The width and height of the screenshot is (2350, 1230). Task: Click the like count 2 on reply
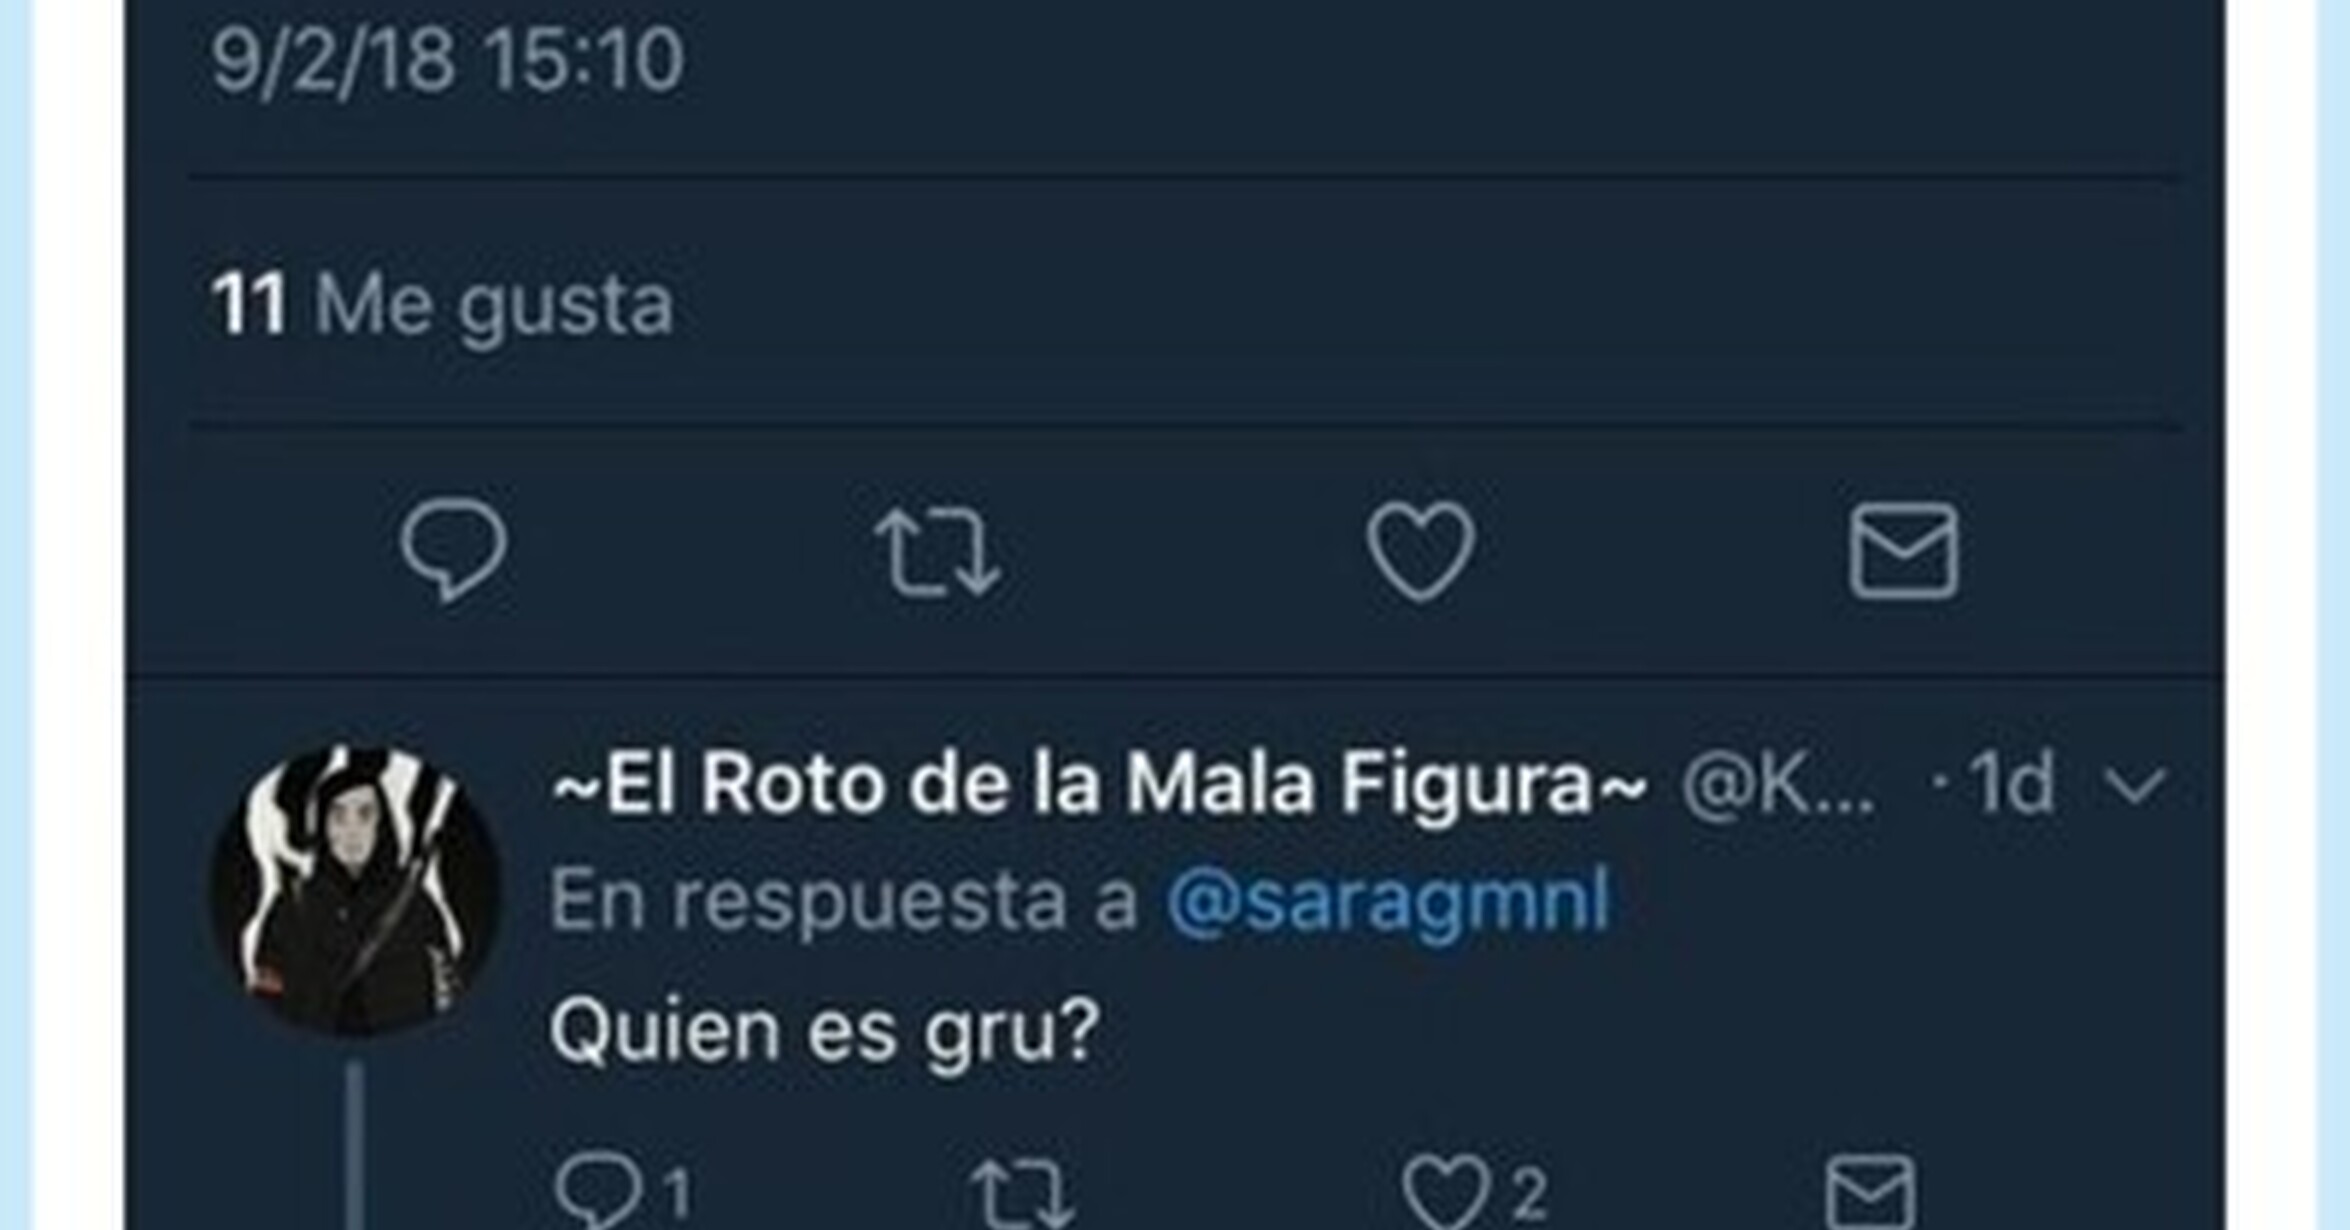click(1527, 1193)
